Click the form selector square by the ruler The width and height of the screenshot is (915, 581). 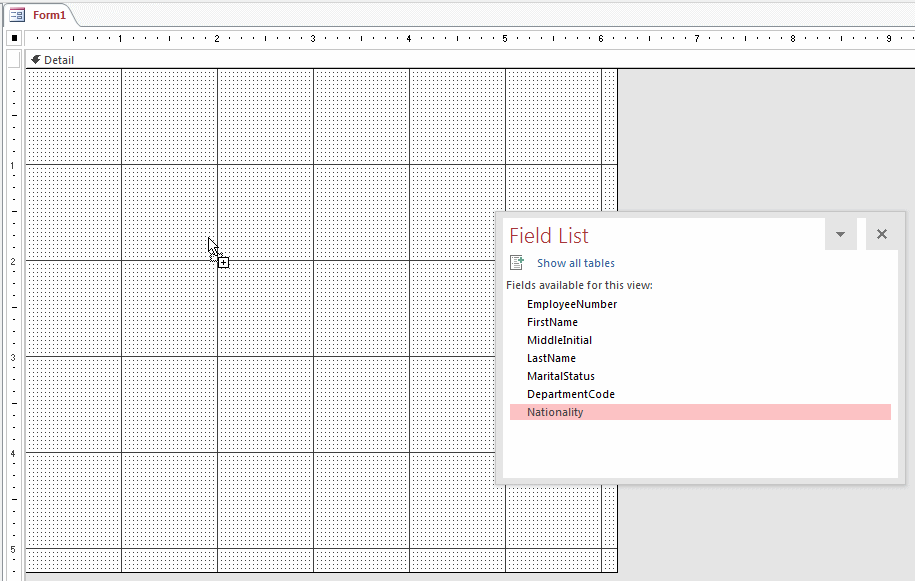coord(15,38)
